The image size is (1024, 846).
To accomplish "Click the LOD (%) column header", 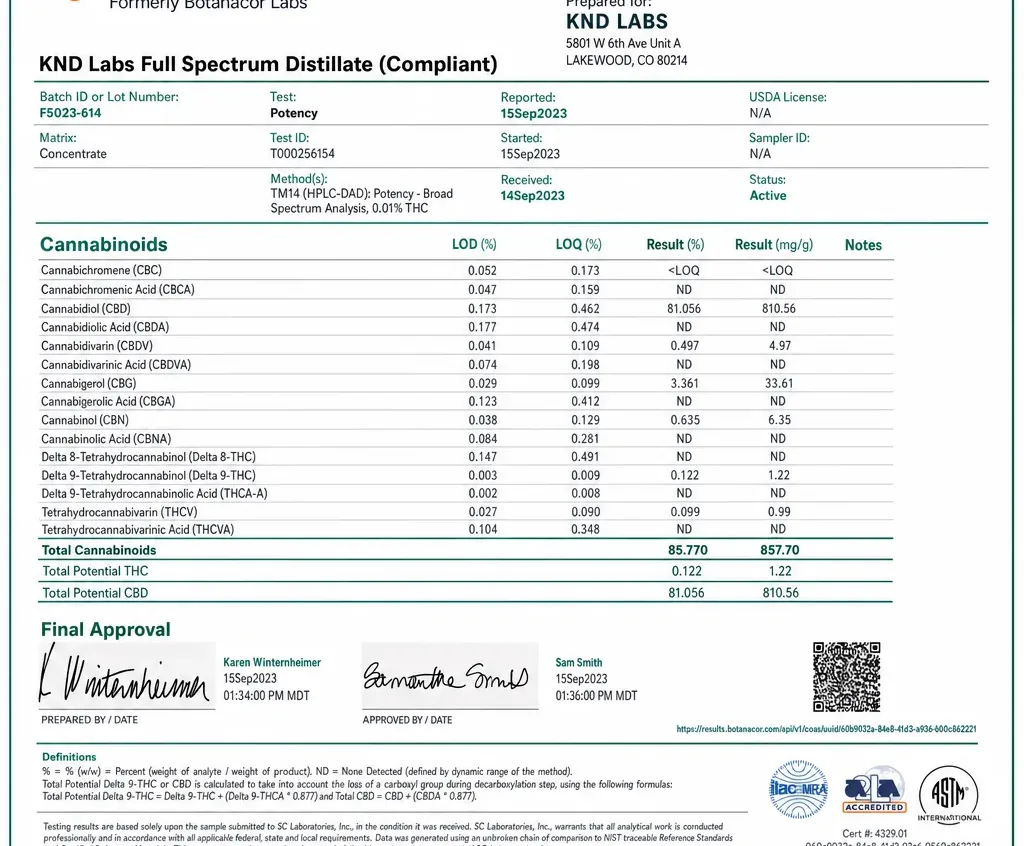I will pos(474,244).
